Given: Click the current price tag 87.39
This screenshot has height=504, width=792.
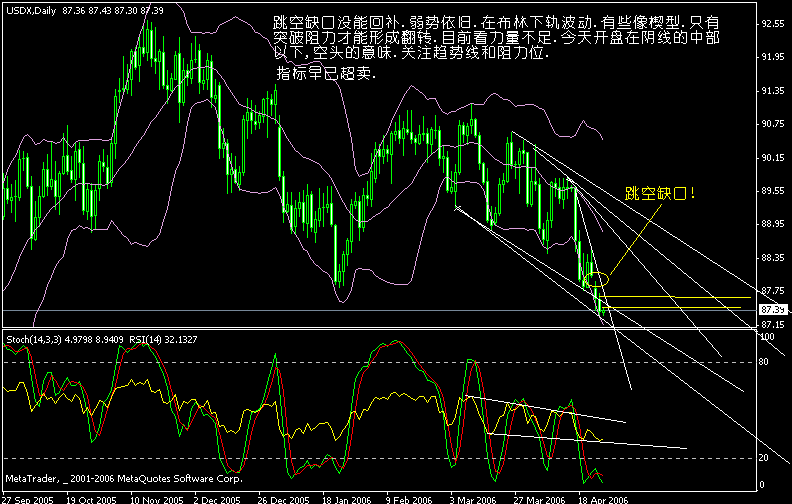Looking at the screenshot, I should click(774, 309).
